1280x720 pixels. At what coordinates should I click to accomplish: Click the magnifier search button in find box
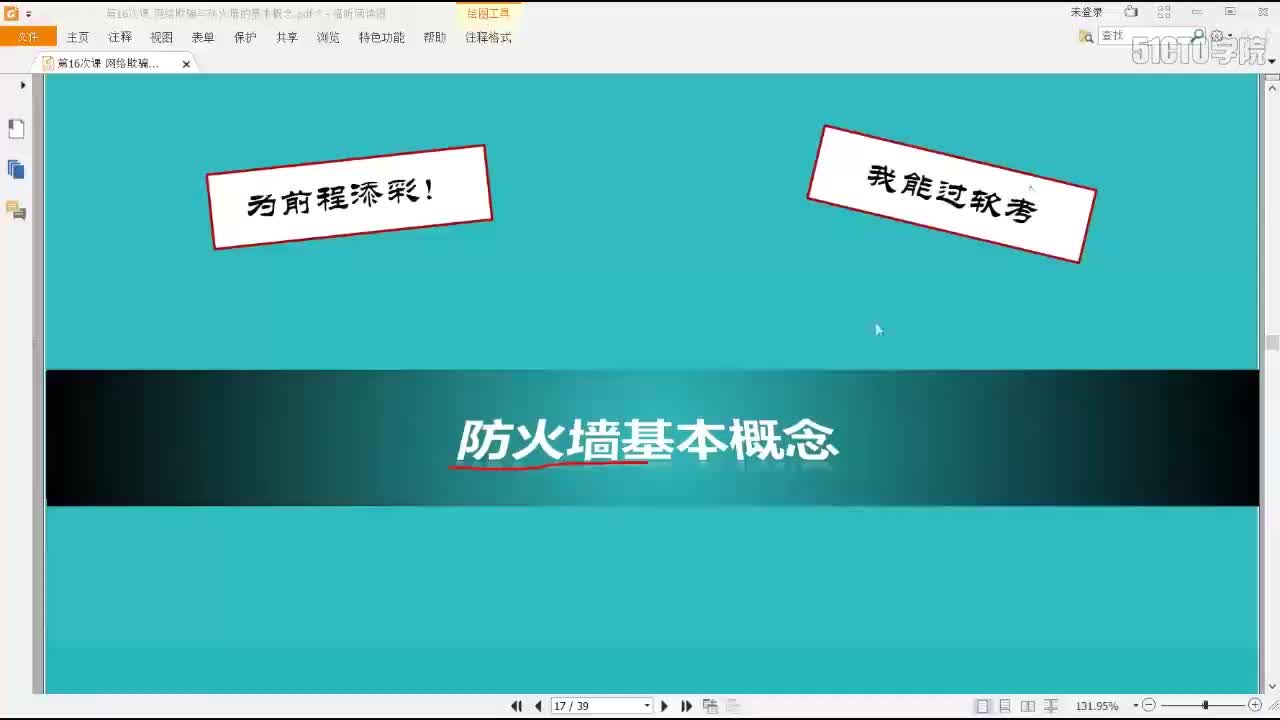1198,36
